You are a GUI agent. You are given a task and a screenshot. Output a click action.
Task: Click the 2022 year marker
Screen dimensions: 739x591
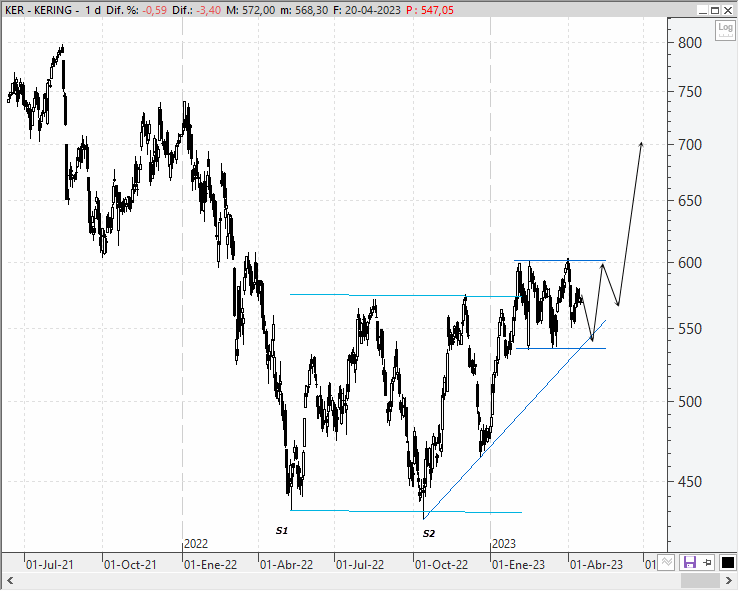click(x=196, y=544)
